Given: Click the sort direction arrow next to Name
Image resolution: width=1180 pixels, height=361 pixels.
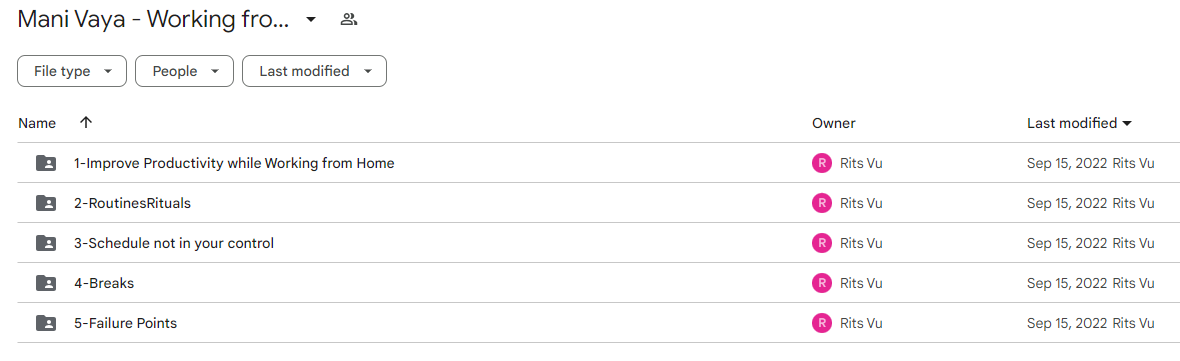Looking at the screenshot, I should [x=86, y=123].
